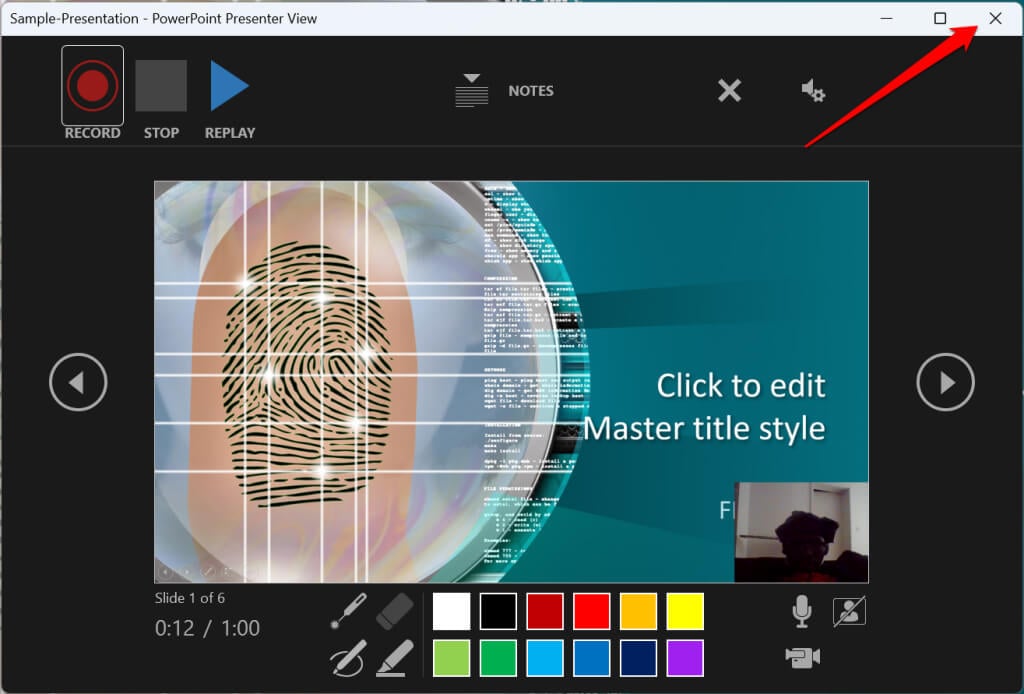Screen dimensions: 1024x694
Task: Select the Highlighter tool
Action: click(x=395, y=658)
